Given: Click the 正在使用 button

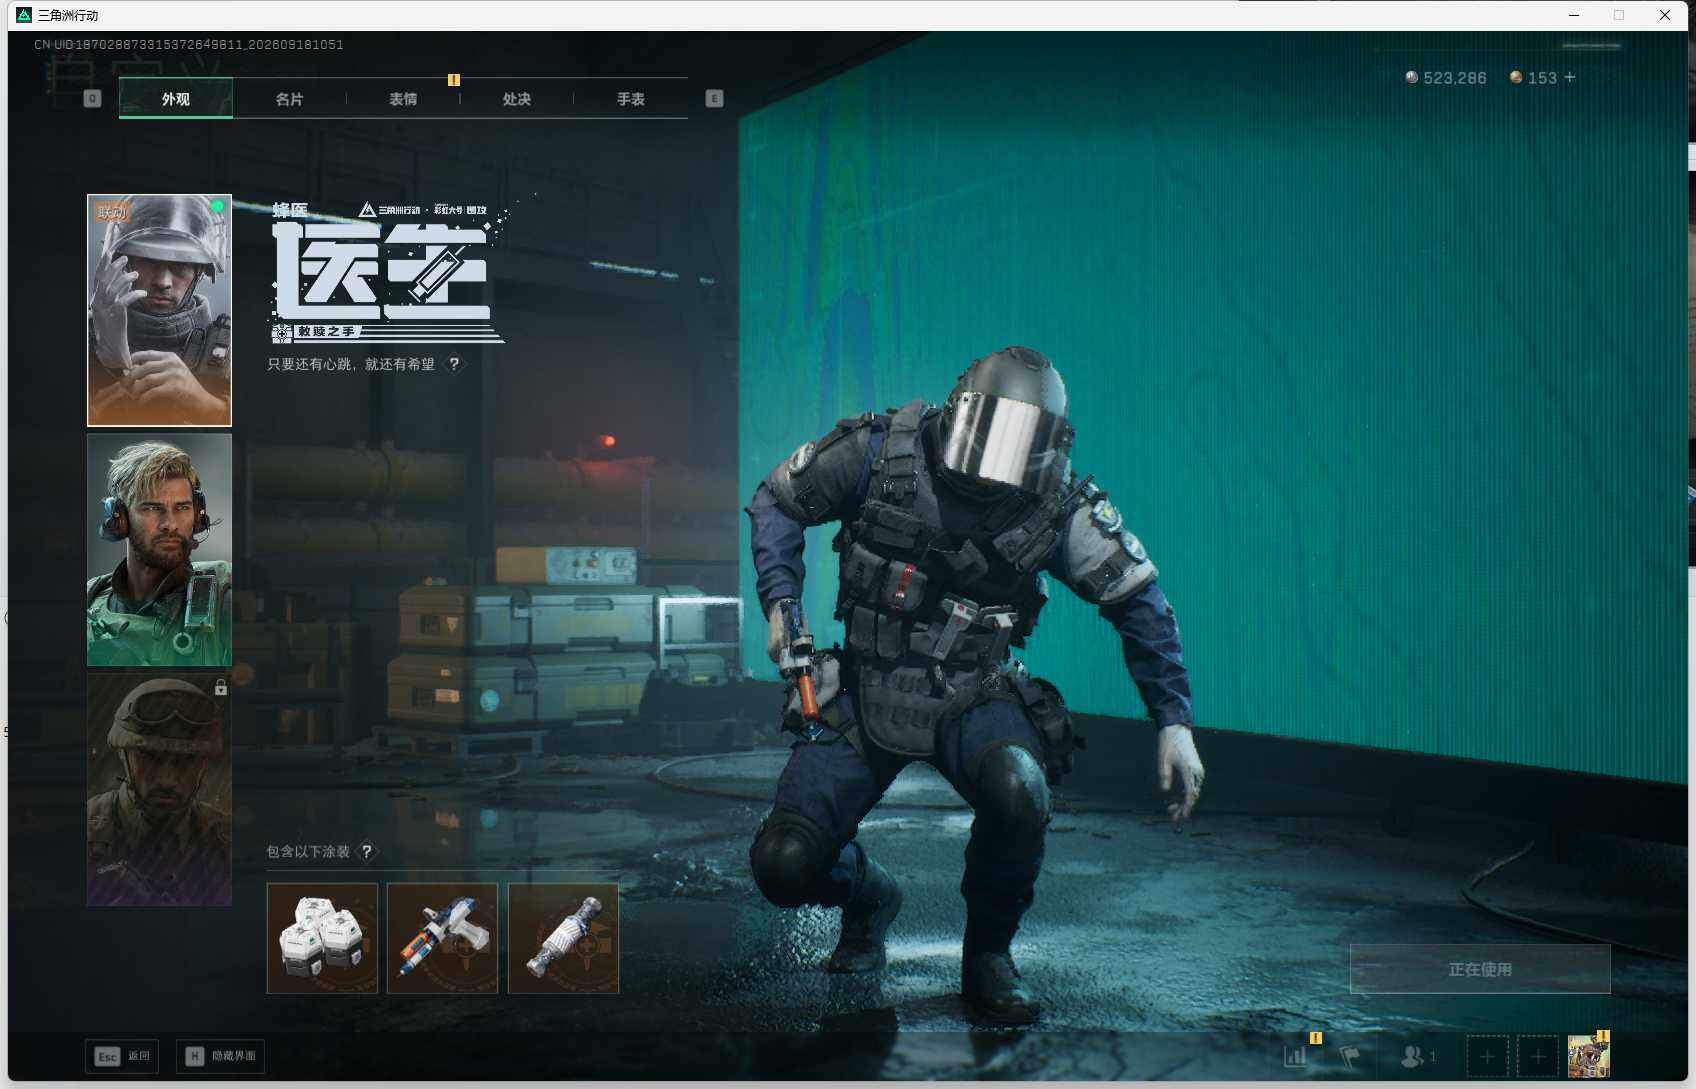Looking at the screenshot, I should tap(1480, 969).
